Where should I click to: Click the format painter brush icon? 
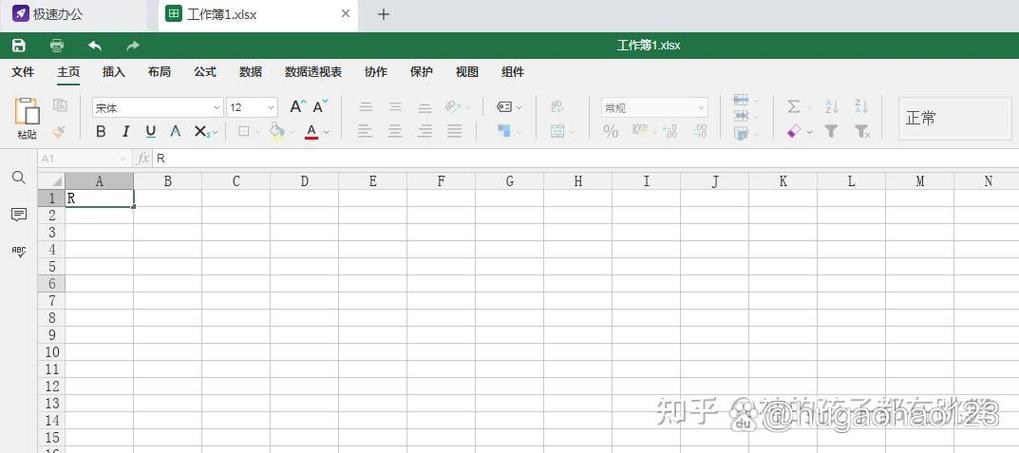(x=59, y=131)
